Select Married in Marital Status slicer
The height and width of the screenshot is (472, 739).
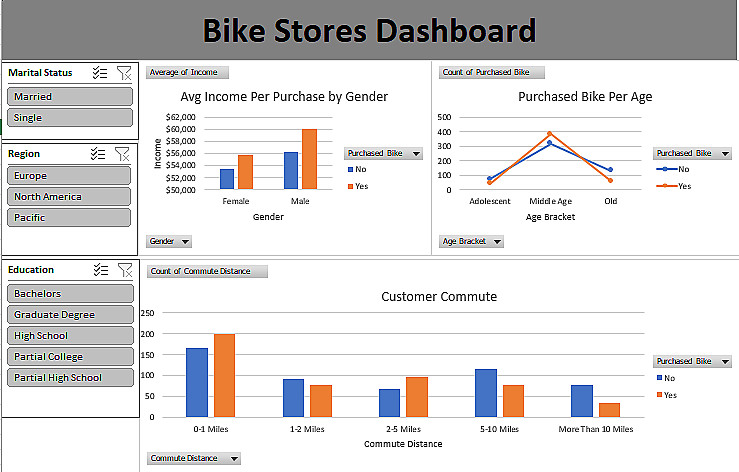pyautogui.click(x=70, y=97)
